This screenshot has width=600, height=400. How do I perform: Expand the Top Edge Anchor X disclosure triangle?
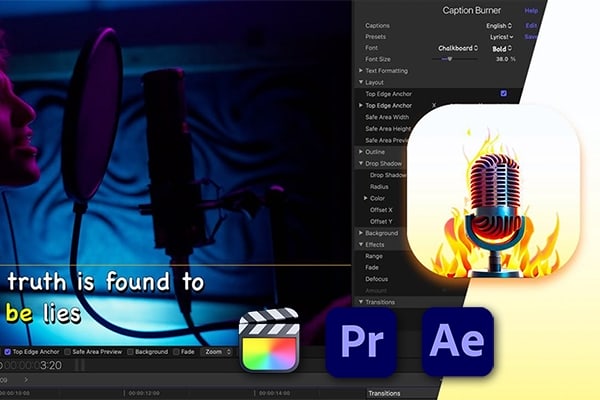[x=360, y=105]
